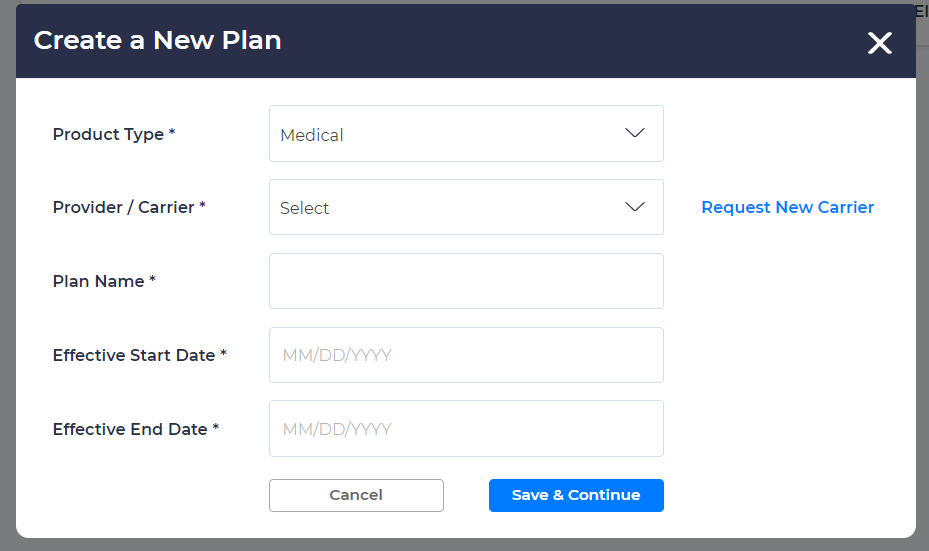Click the Effective End Date label
The image size is (929, 551).
pyautogui.click(x=130, y=429)
